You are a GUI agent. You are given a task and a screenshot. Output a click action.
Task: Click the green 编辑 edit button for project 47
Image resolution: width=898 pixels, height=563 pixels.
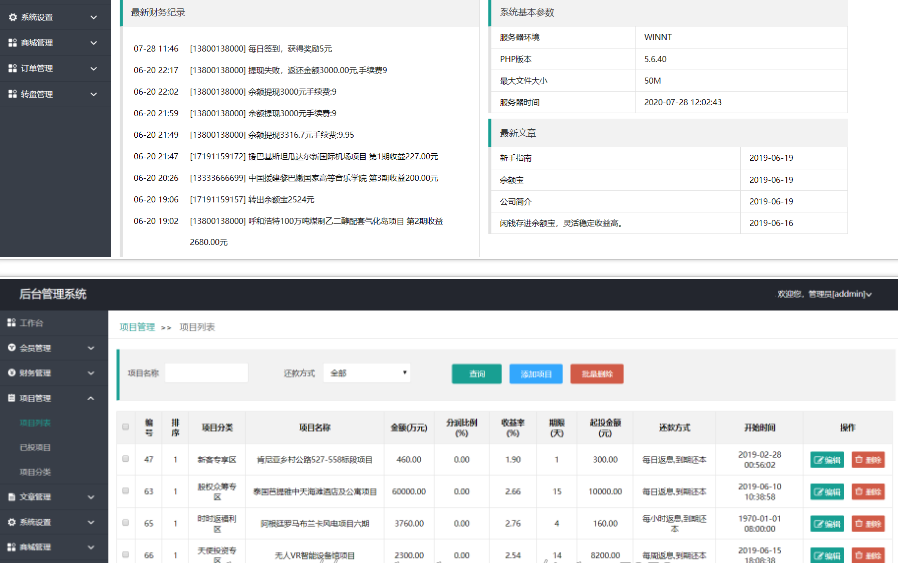pos(827,460)
